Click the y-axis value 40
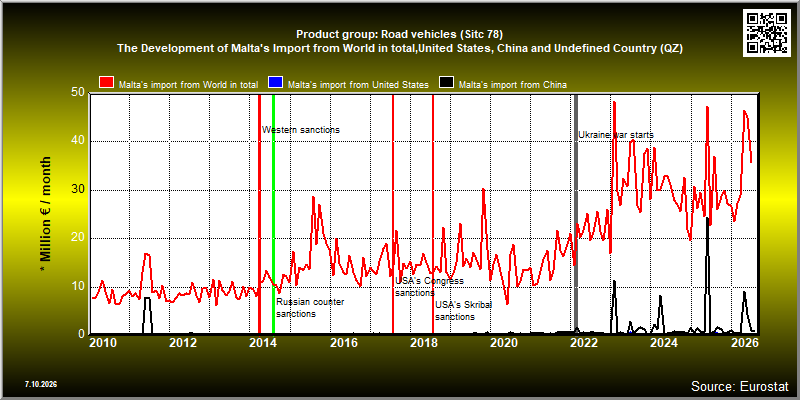This screenshot has width=800, height=400. [x=78, y=141]
